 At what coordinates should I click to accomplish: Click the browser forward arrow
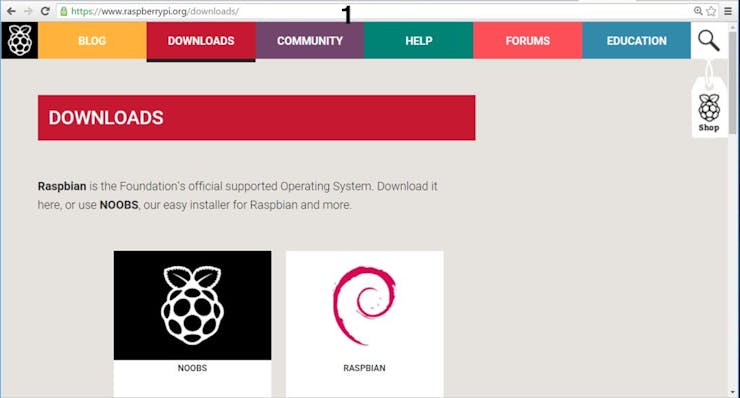pos(28,11)
